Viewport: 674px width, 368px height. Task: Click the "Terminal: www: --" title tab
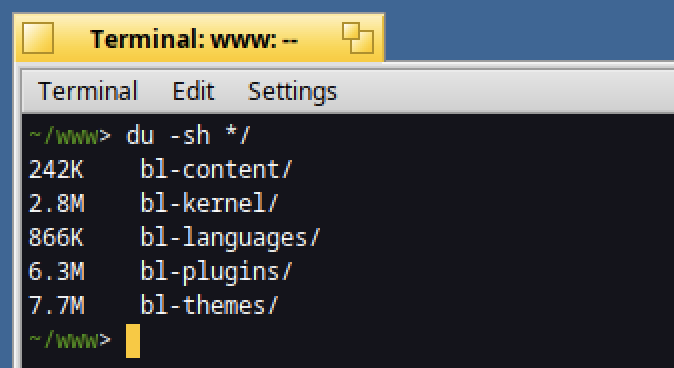199,38
